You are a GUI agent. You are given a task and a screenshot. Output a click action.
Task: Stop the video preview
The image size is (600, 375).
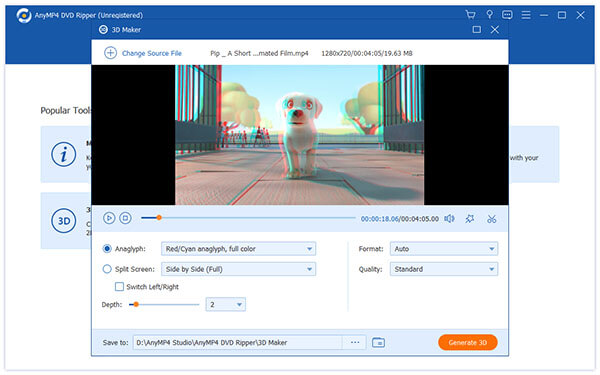tap(125, 218)
